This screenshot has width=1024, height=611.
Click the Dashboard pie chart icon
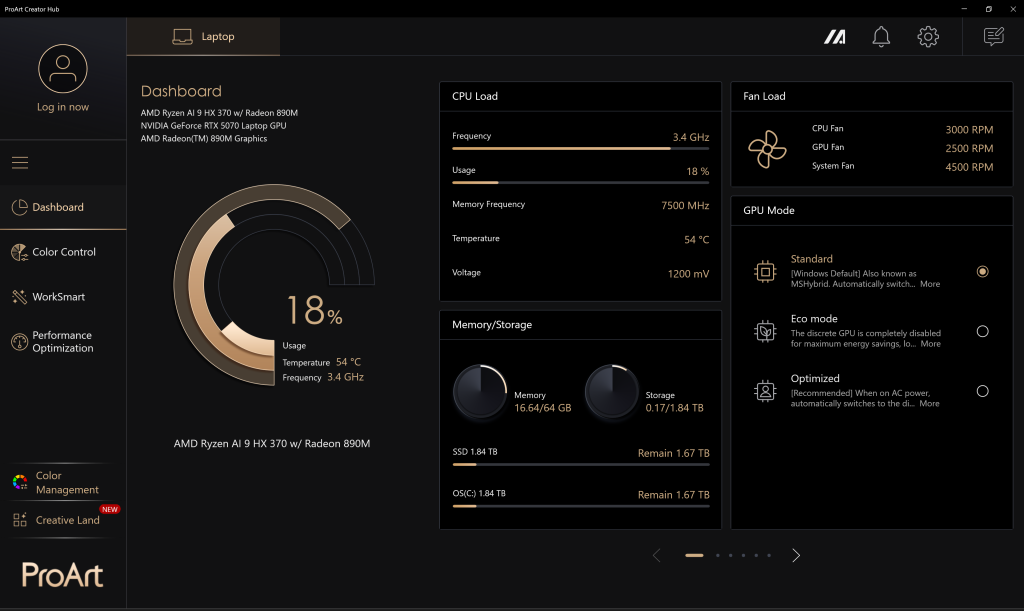pos(20,207)
